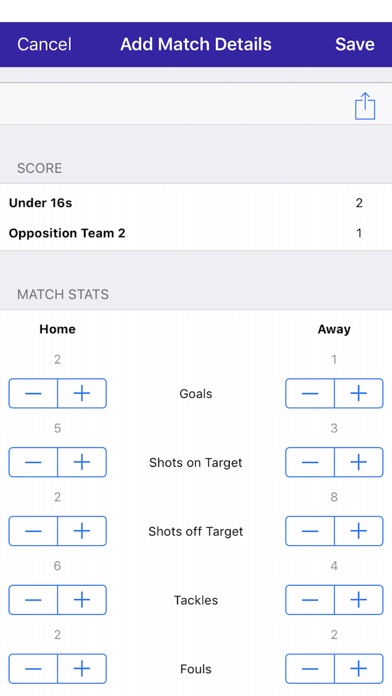This screenshot has width=392, height=696.
Task: Add a Home Shot on Target
Action: click(x=82, y=462)
